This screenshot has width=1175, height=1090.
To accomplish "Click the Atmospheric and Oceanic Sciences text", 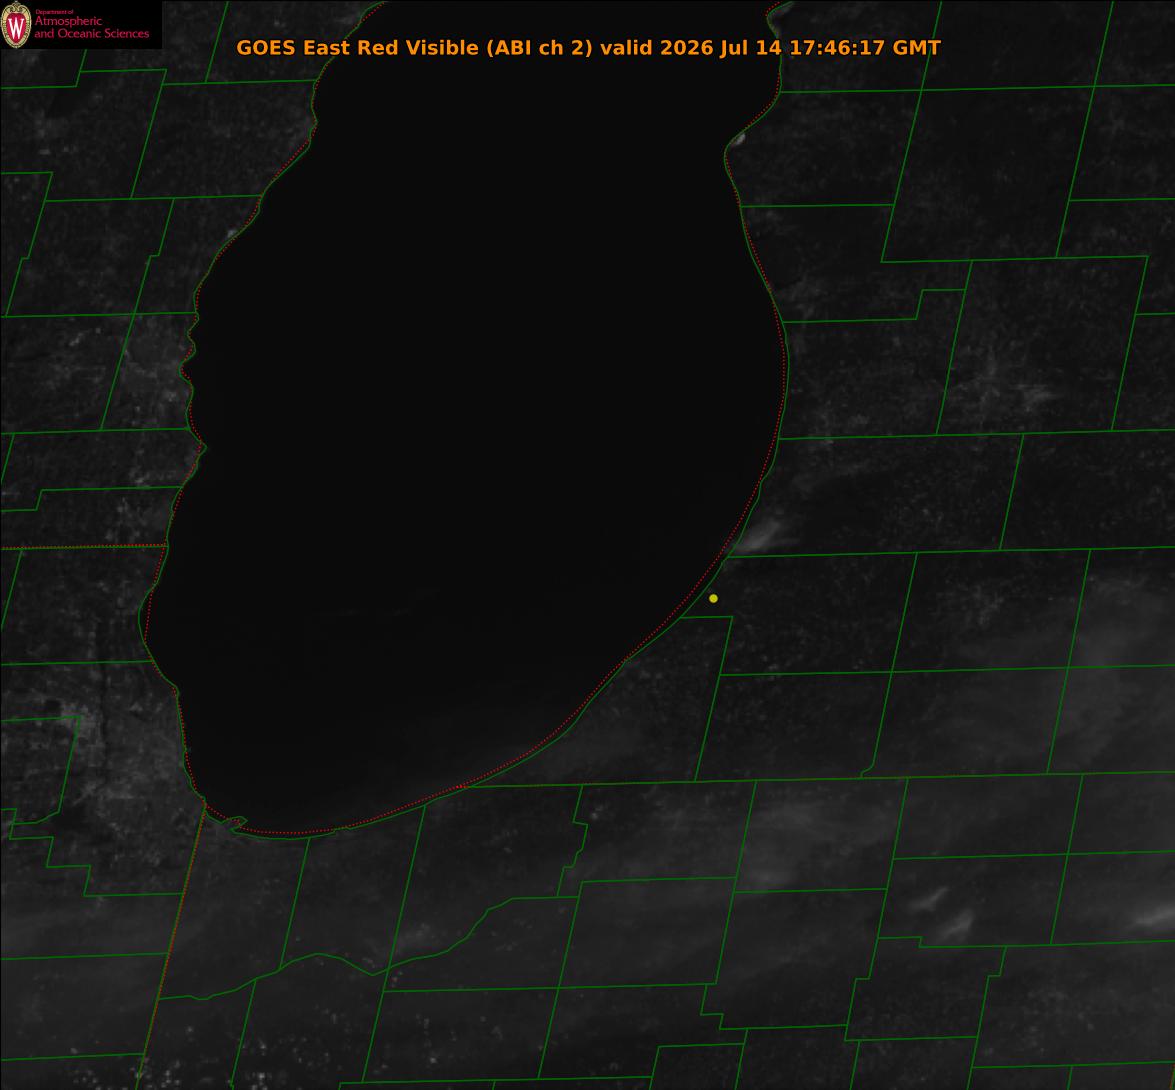I will (91, 27).
